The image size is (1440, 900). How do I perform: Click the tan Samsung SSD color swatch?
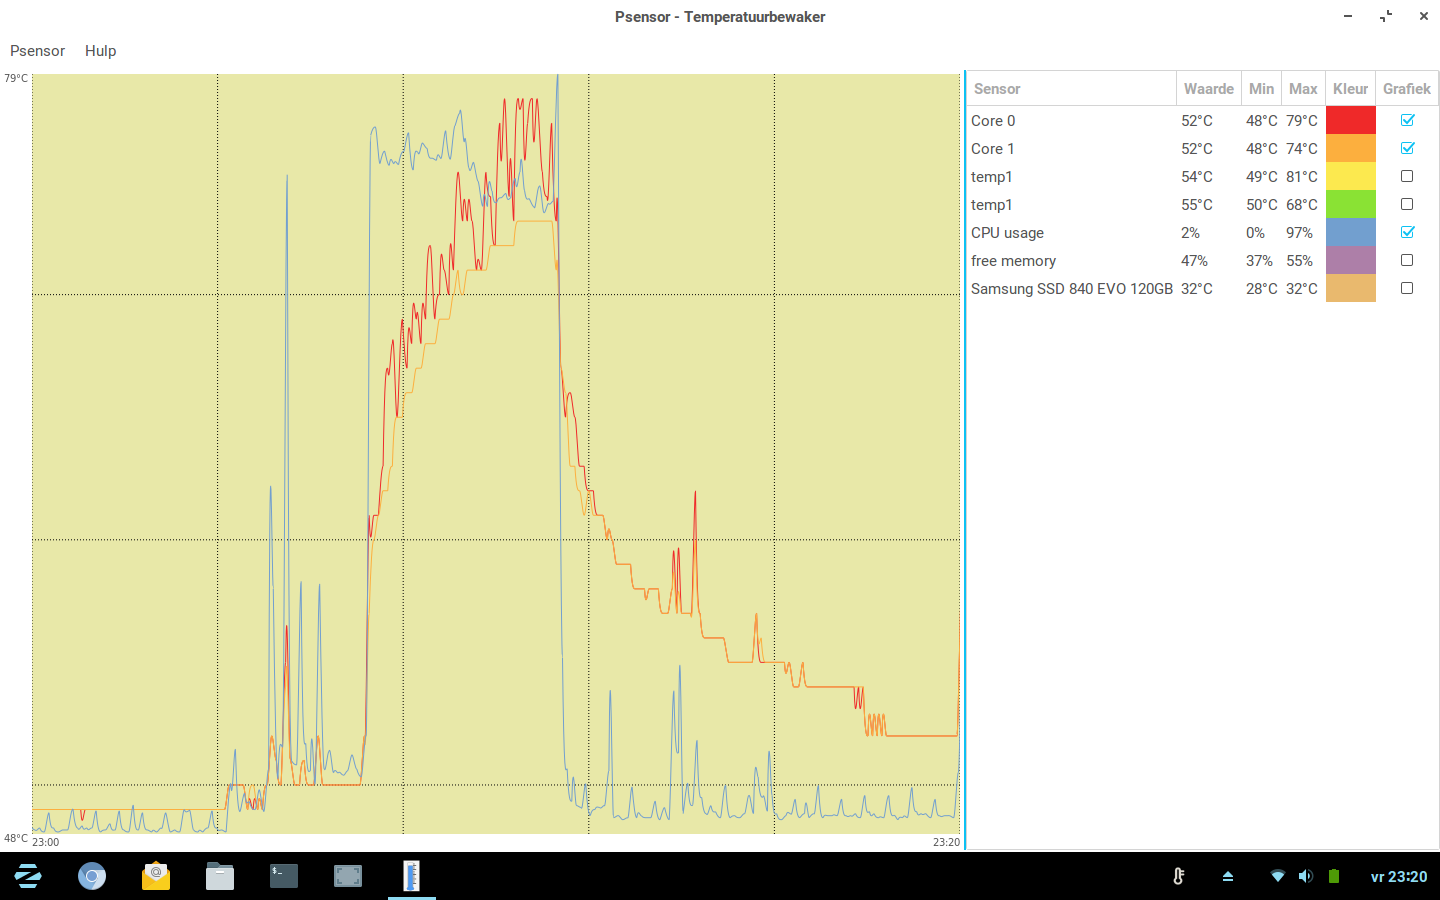tap(1351, 288)
